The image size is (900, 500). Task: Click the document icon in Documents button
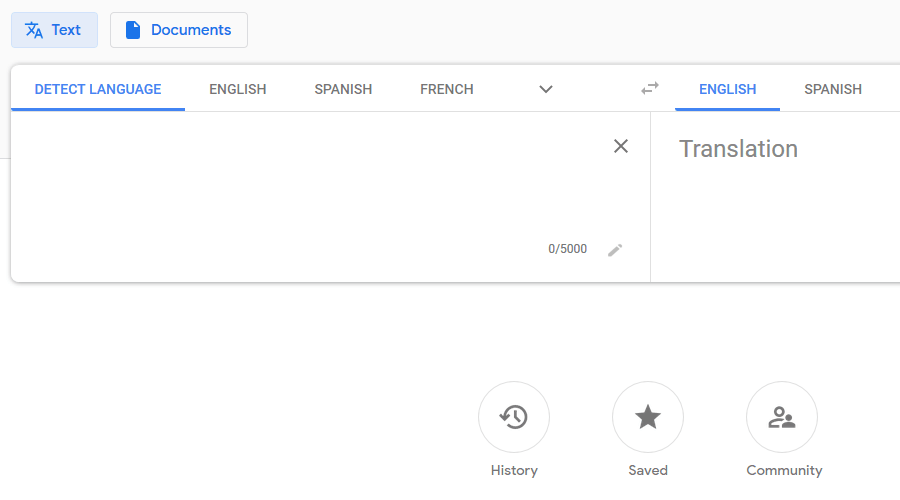133,30
